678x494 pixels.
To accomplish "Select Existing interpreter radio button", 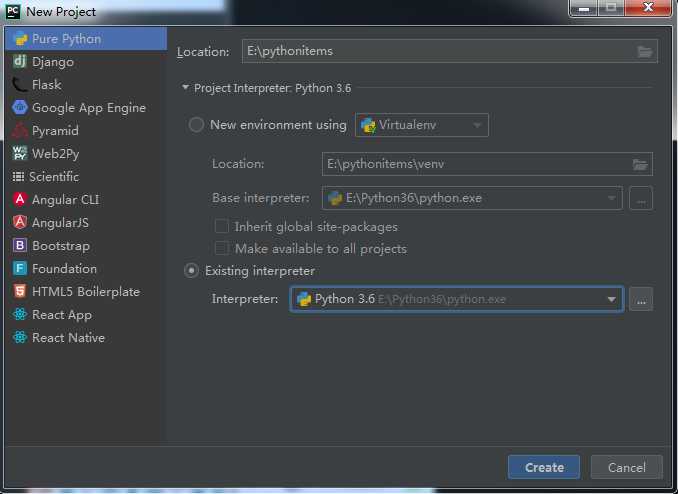I will pyautogui.click(x=191, y=271).
